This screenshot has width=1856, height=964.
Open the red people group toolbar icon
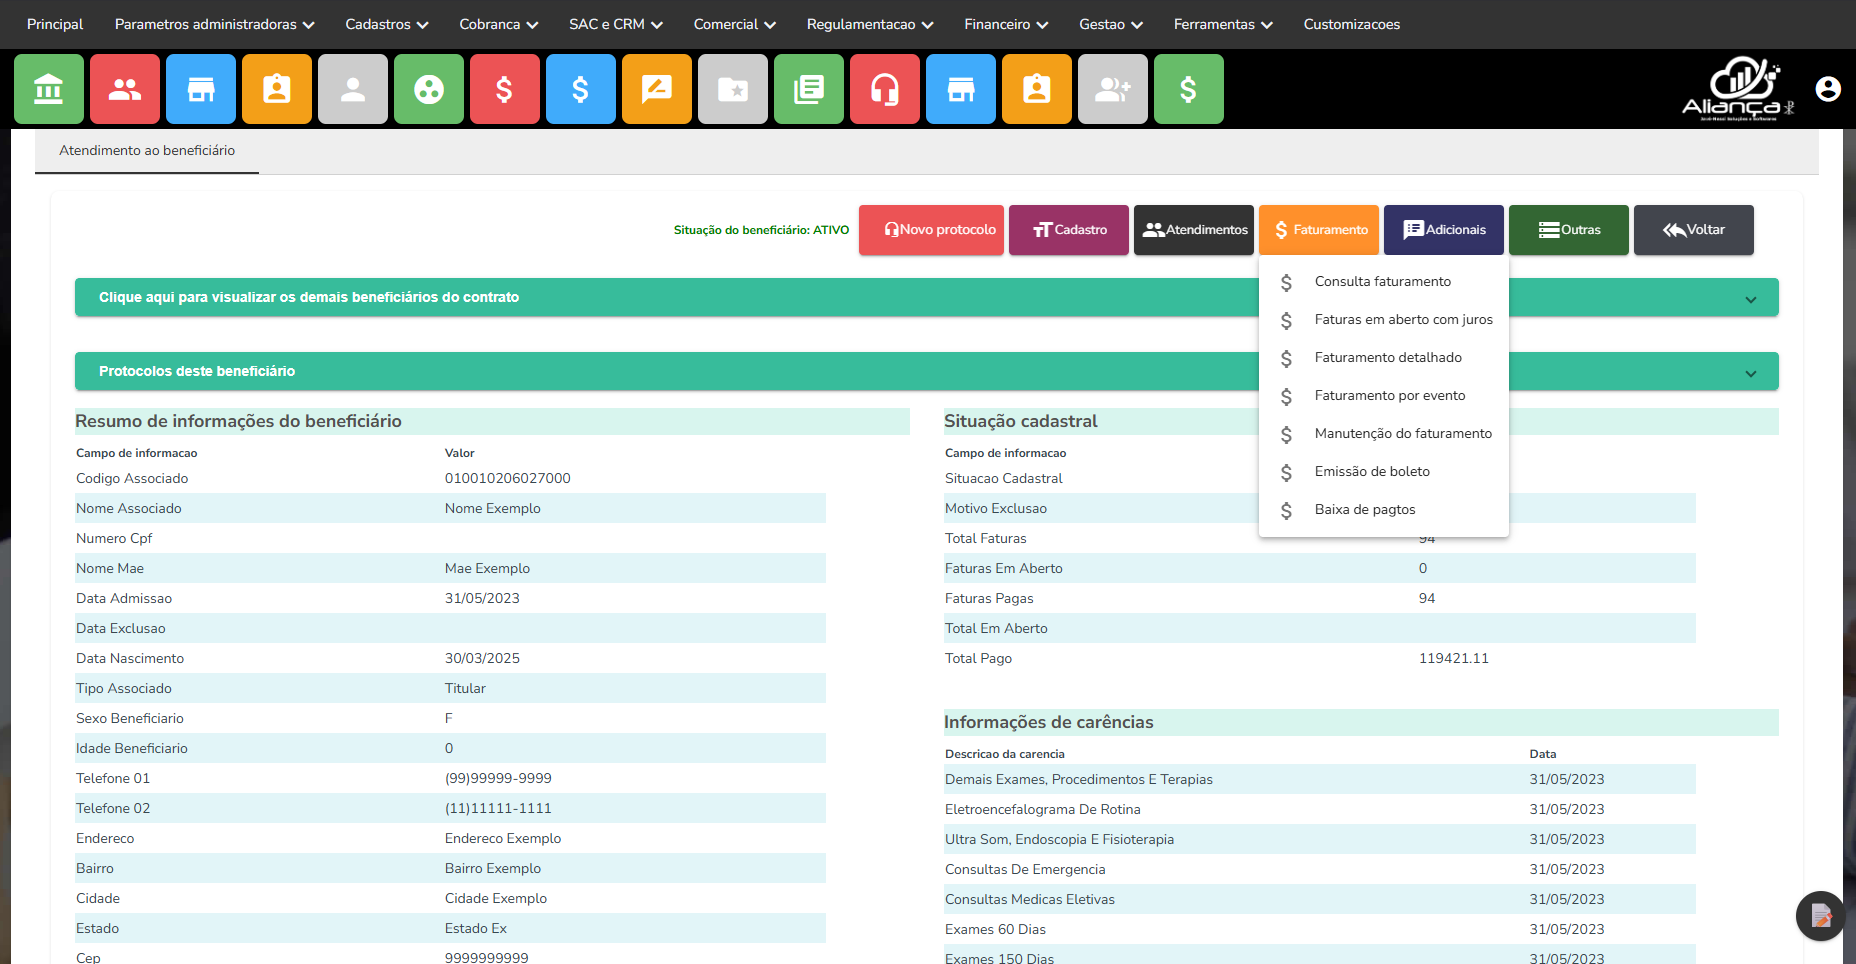125,89
